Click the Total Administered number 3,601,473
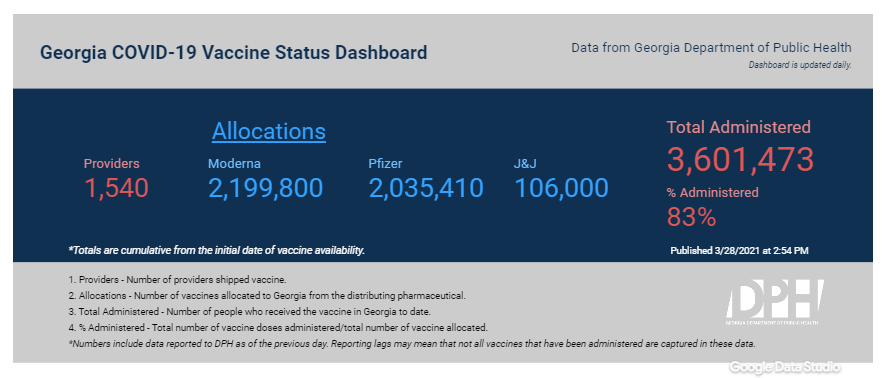 click(x=740, y=159)
